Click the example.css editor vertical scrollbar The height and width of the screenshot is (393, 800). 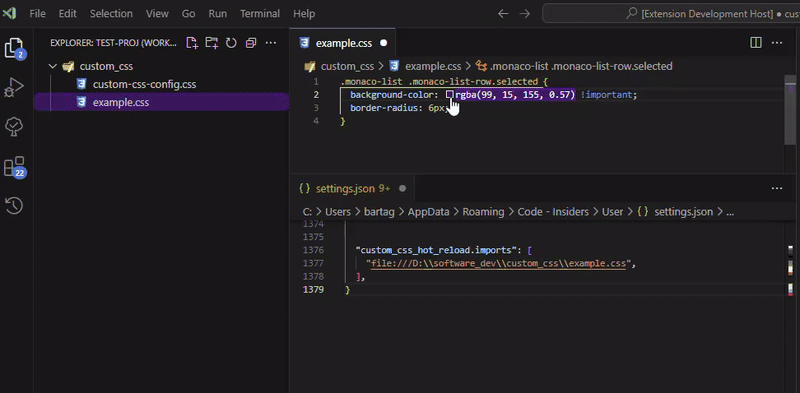pyautogui.click(x=790, y=109)
